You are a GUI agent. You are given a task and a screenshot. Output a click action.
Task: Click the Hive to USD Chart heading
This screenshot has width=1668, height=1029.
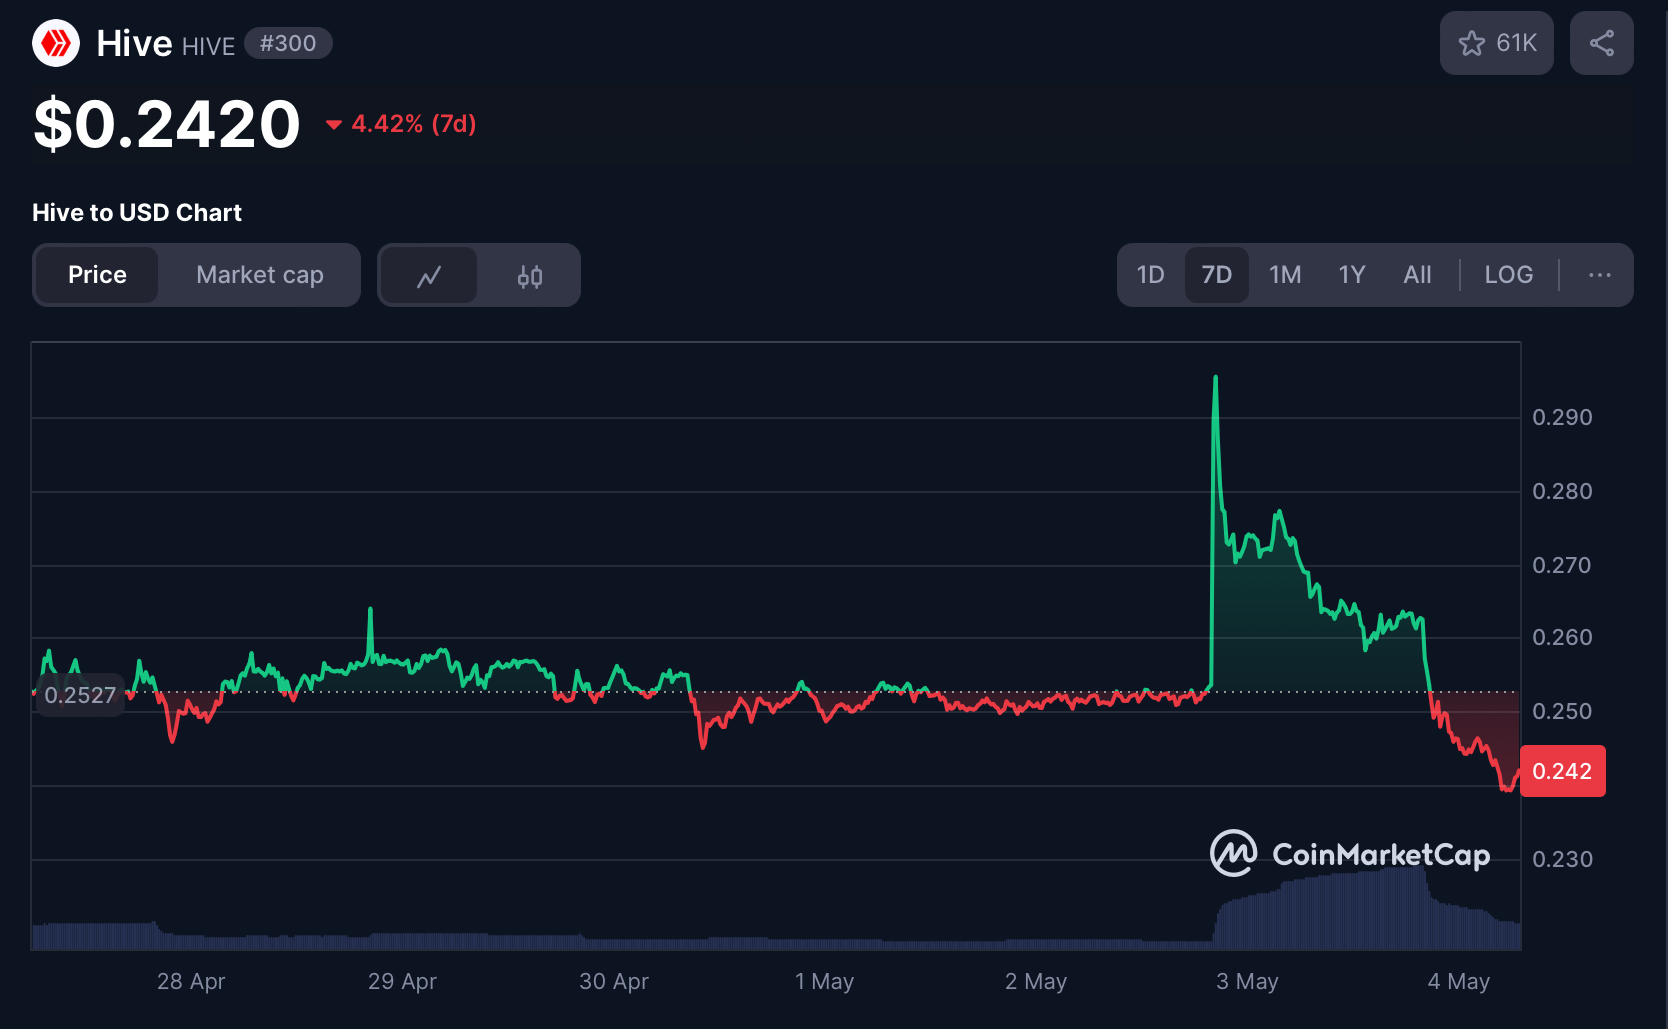[x=137, y=213]
